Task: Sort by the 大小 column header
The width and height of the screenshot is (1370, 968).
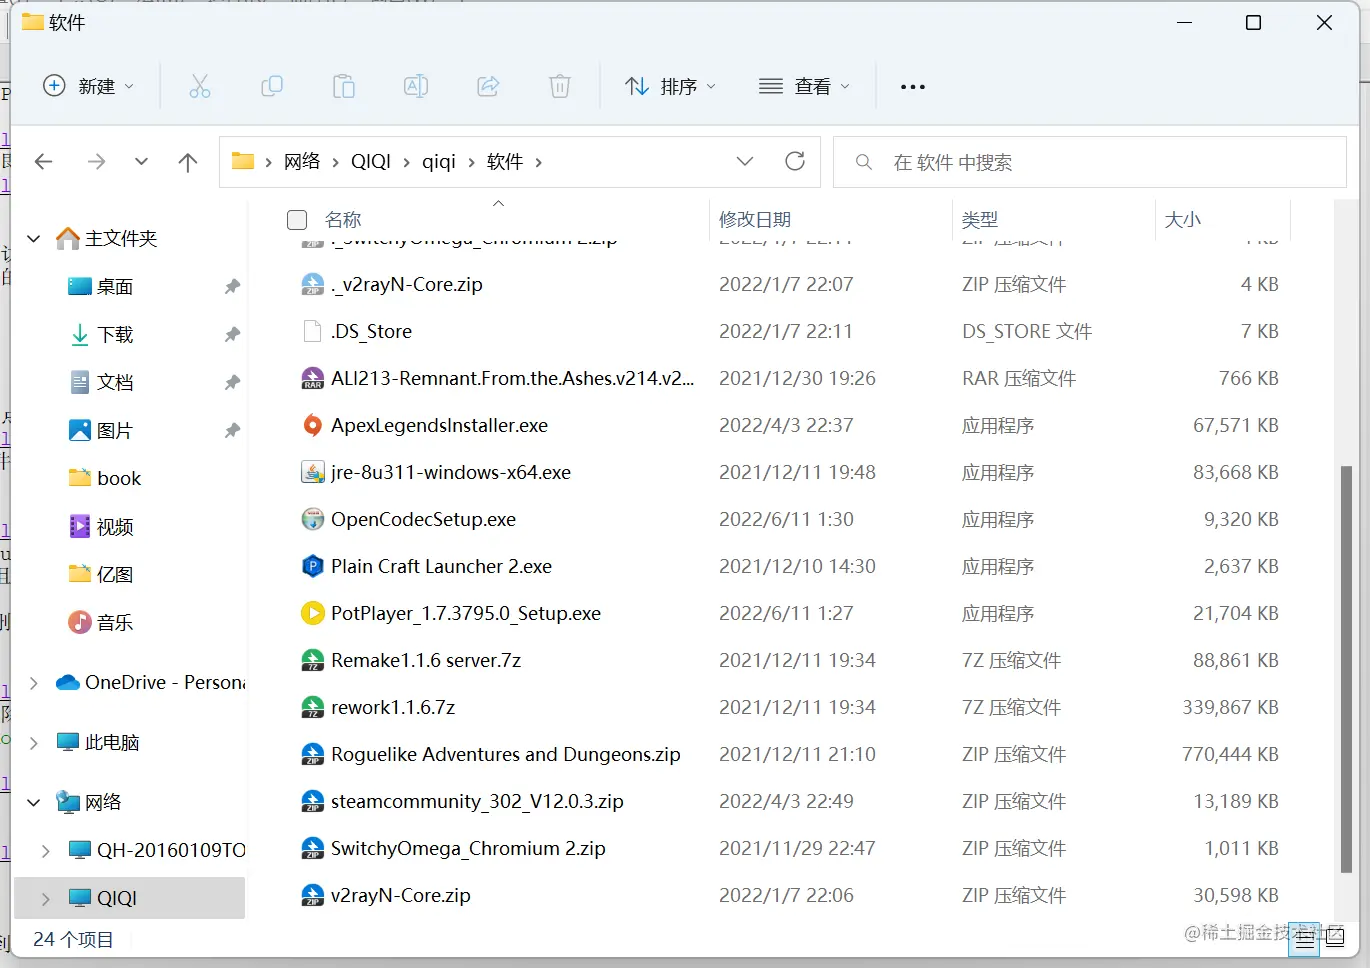Action: [1183, 219]
